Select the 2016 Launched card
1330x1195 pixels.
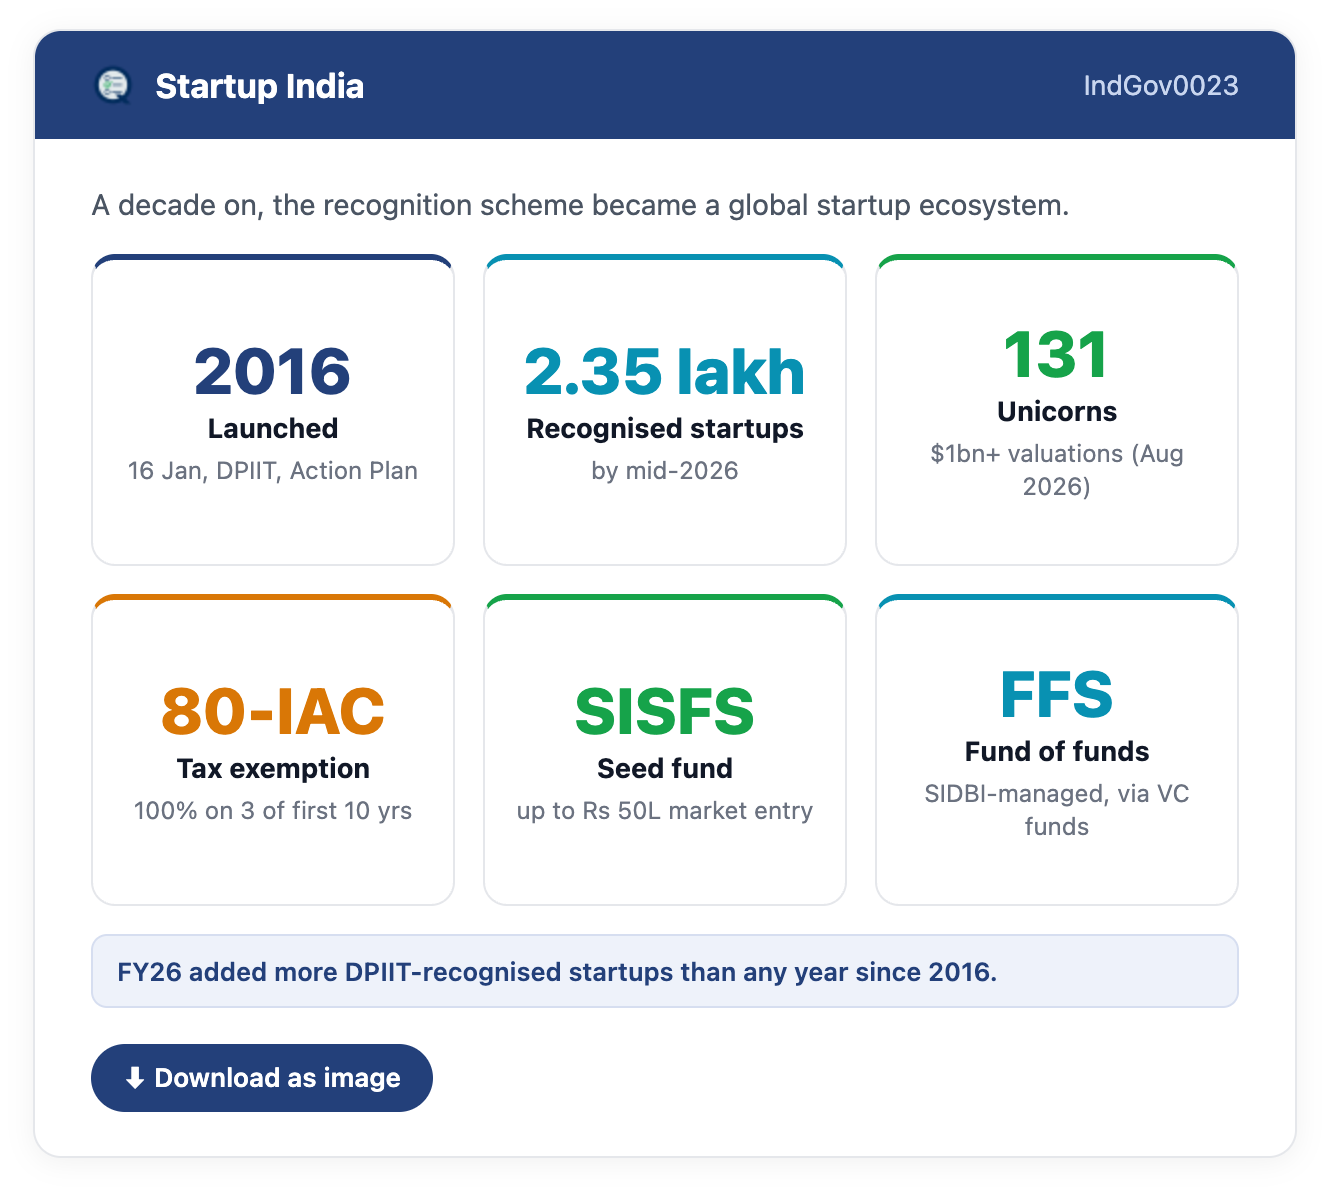(273, 410)
